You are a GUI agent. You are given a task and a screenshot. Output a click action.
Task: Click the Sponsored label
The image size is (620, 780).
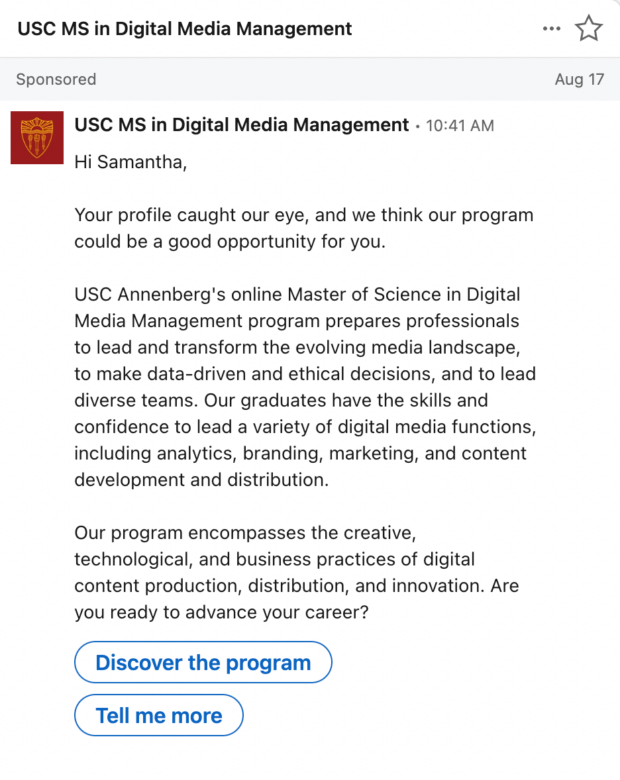pos(56,80)
